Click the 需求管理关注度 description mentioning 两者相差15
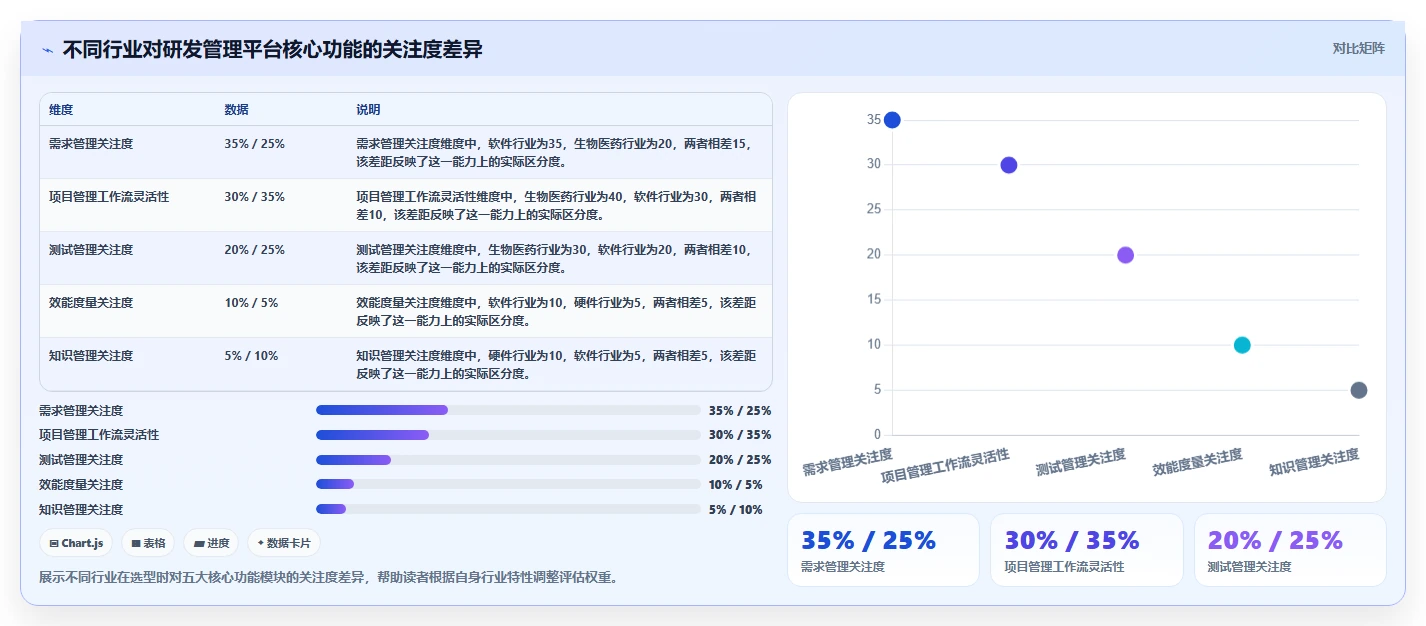Viewport: 1426px width, 626px height. point(556,152)
